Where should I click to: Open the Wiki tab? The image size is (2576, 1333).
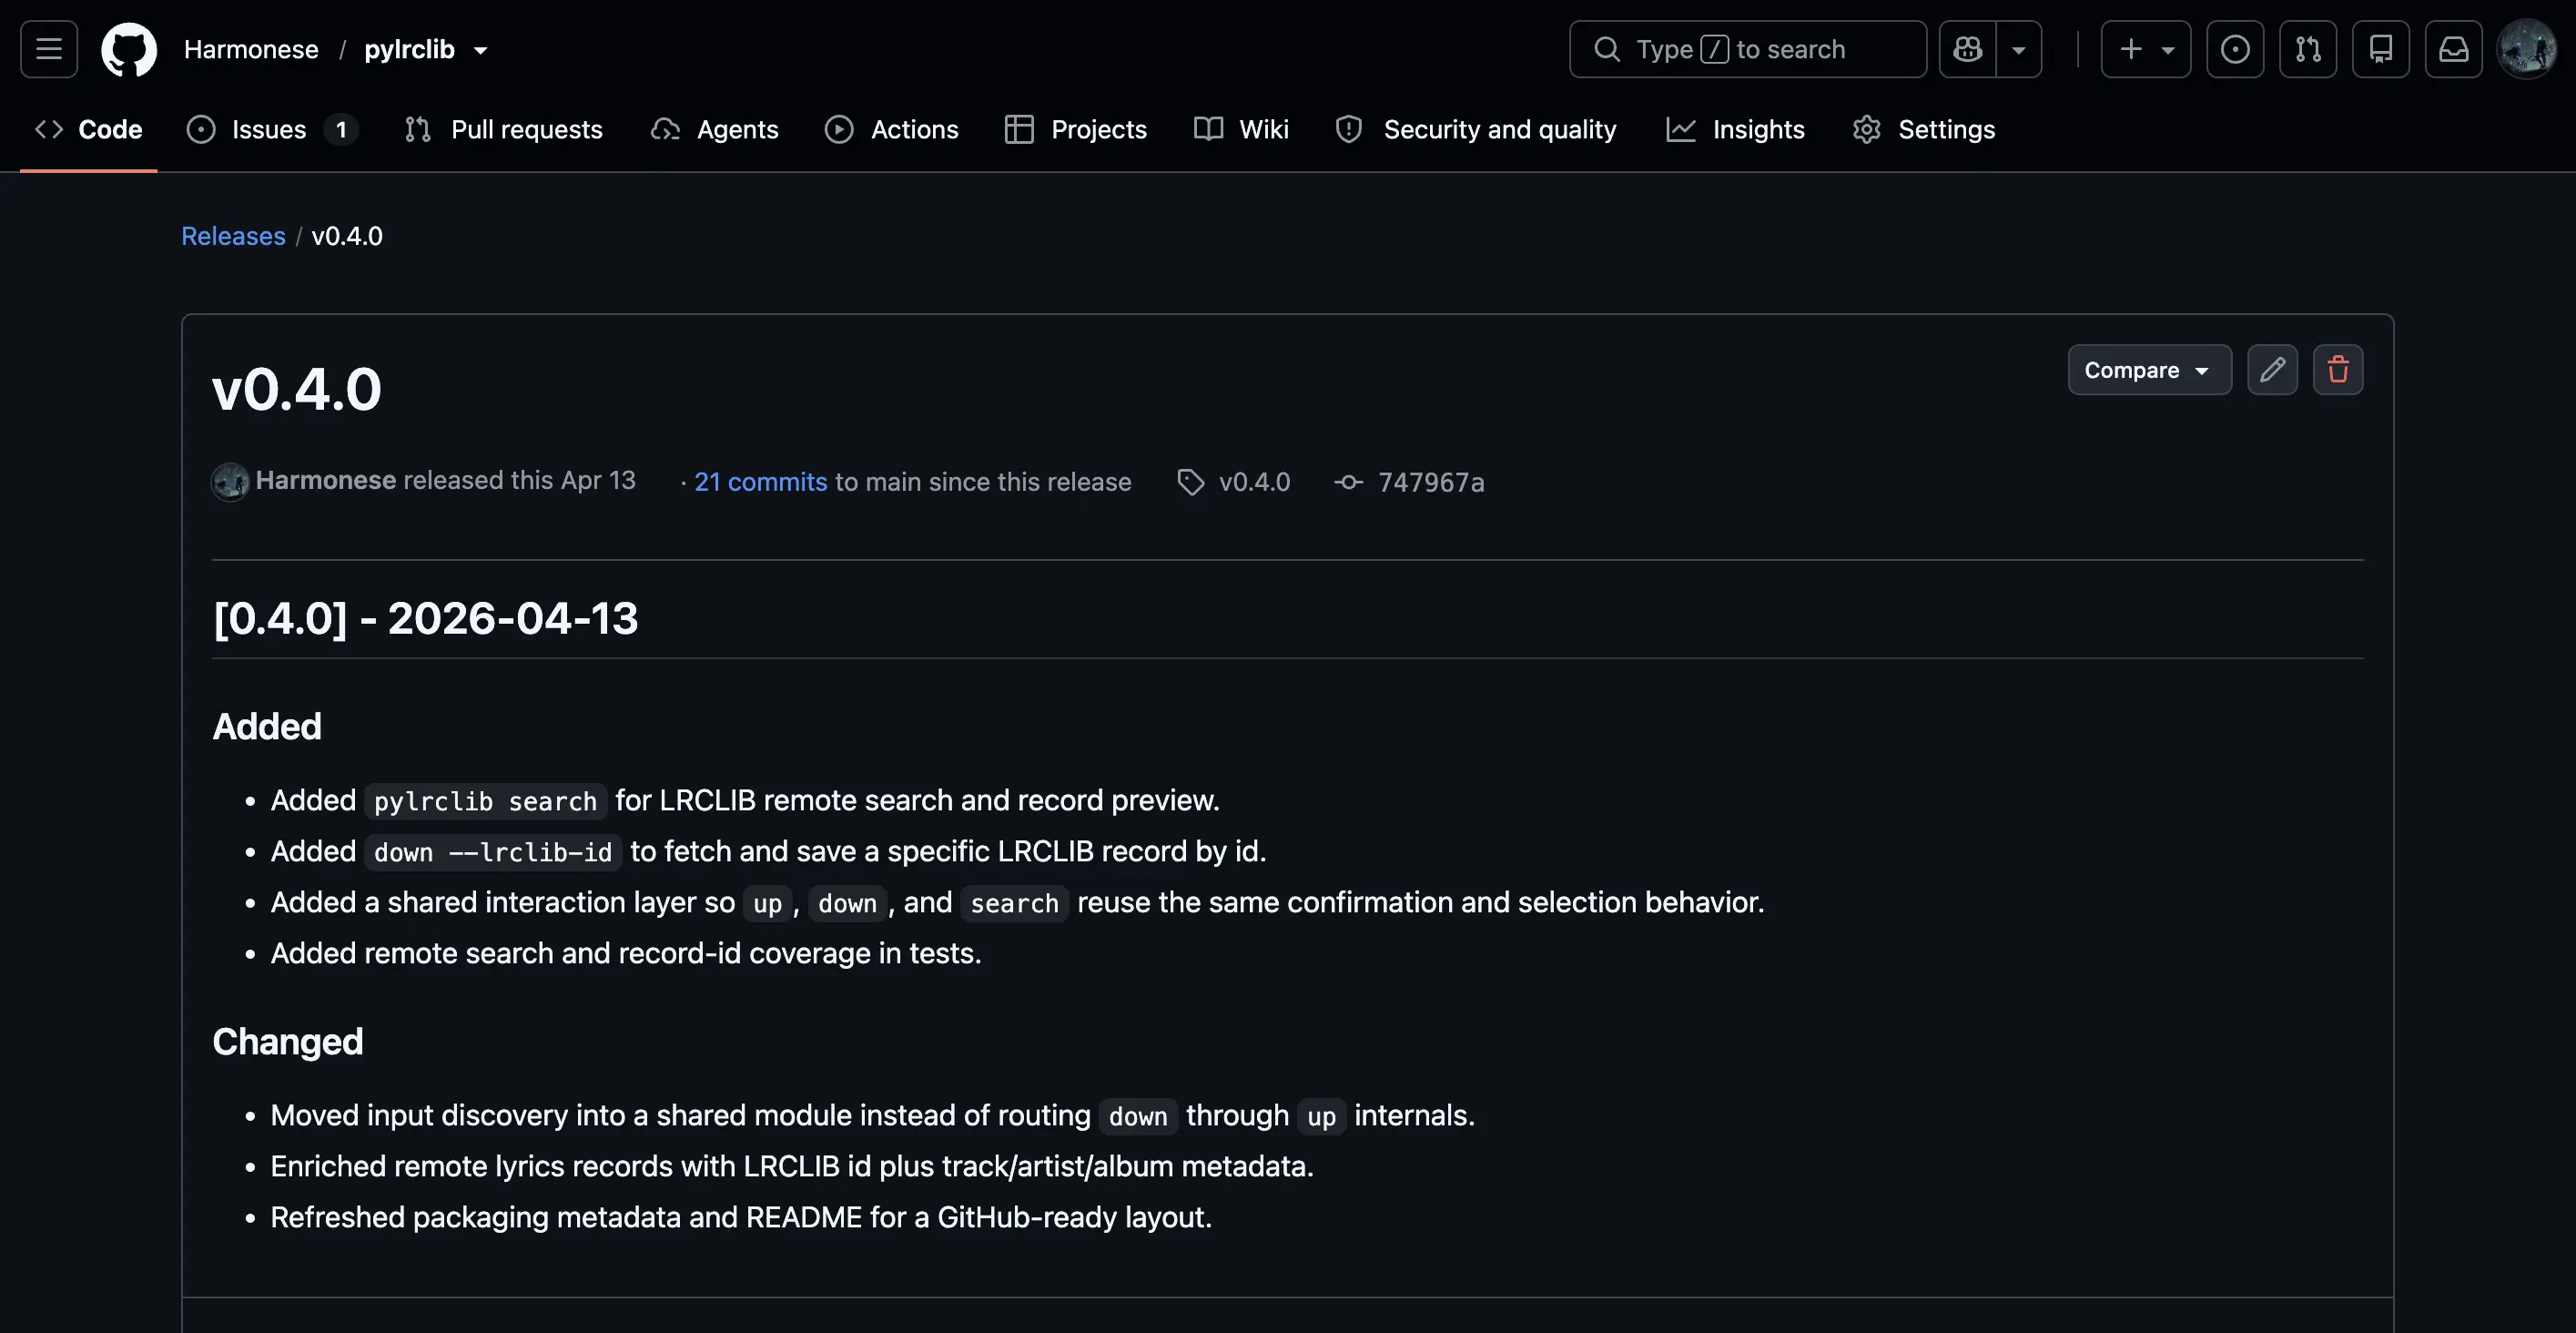click(1242, 129)
